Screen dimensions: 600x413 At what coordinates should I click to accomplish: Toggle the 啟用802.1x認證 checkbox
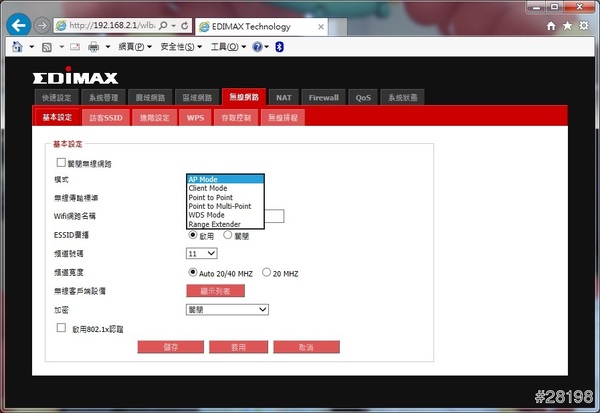(61, 328)
